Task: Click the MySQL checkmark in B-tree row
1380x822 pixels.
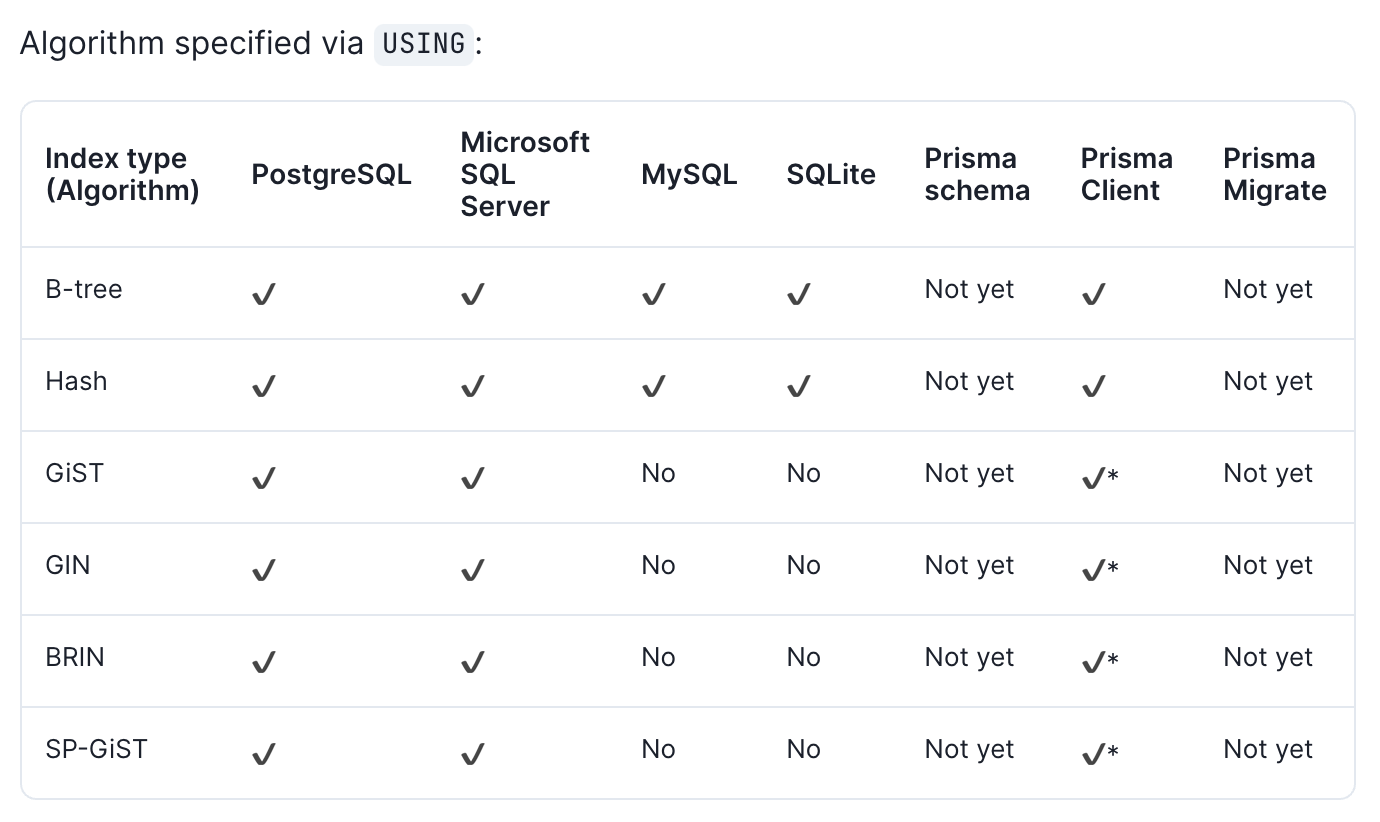Action: [654, 294]
